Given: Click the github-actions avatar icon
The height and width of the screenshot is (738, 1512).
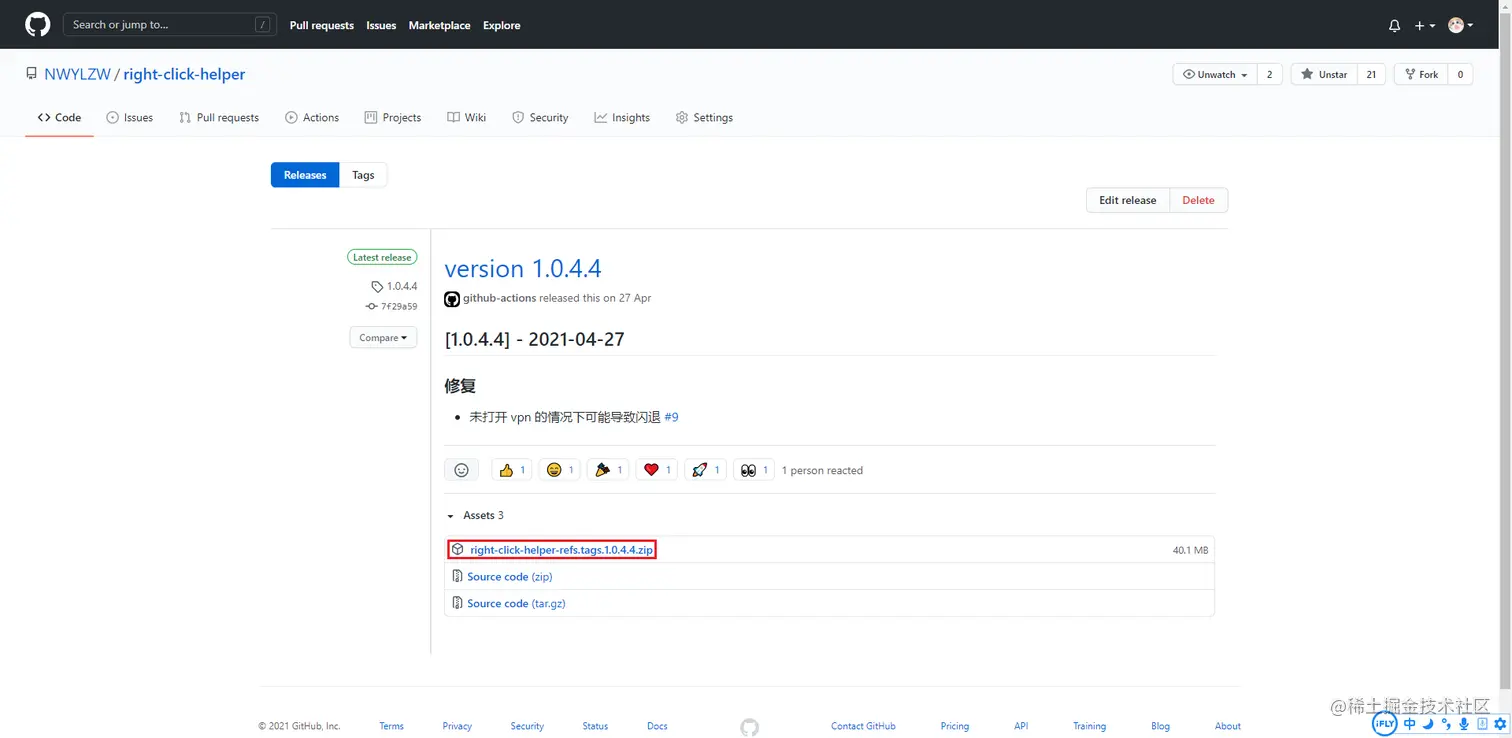Looking at the screenshot, I should [452, 299].
